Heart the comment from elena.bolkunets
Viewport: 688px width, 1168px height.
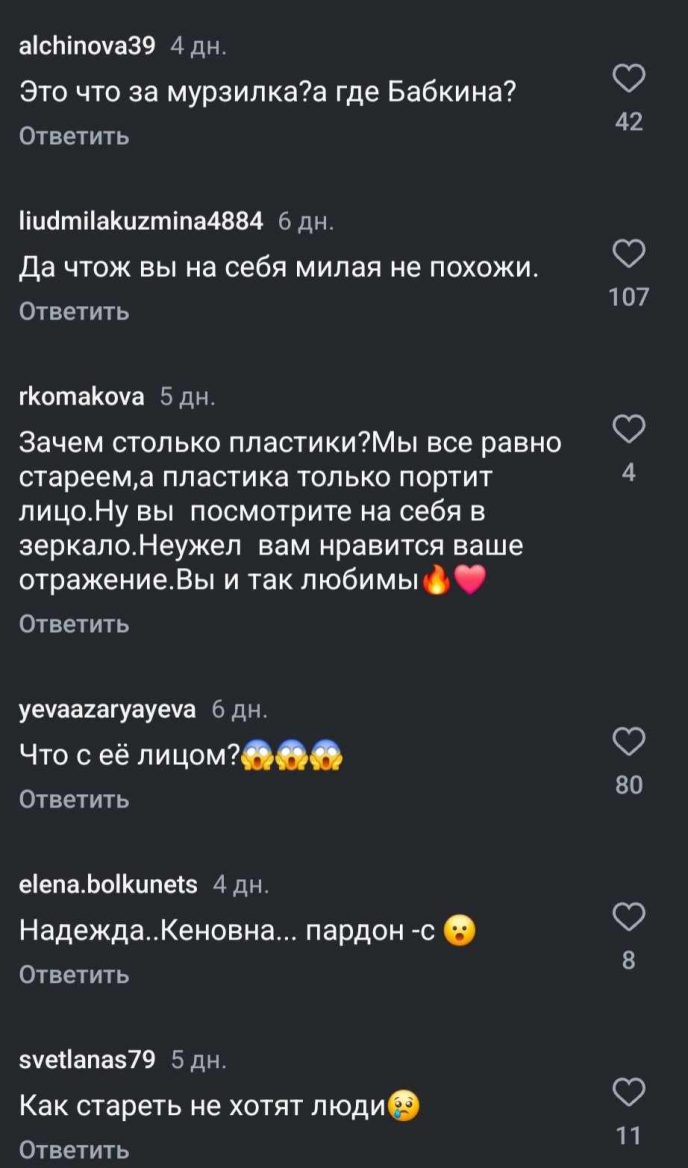628,917
